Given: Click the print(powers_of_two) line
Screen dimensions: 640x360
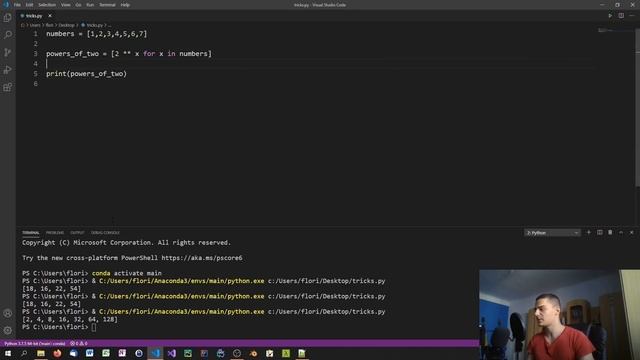Looking at the screenshot, I should tap(87, 74).
